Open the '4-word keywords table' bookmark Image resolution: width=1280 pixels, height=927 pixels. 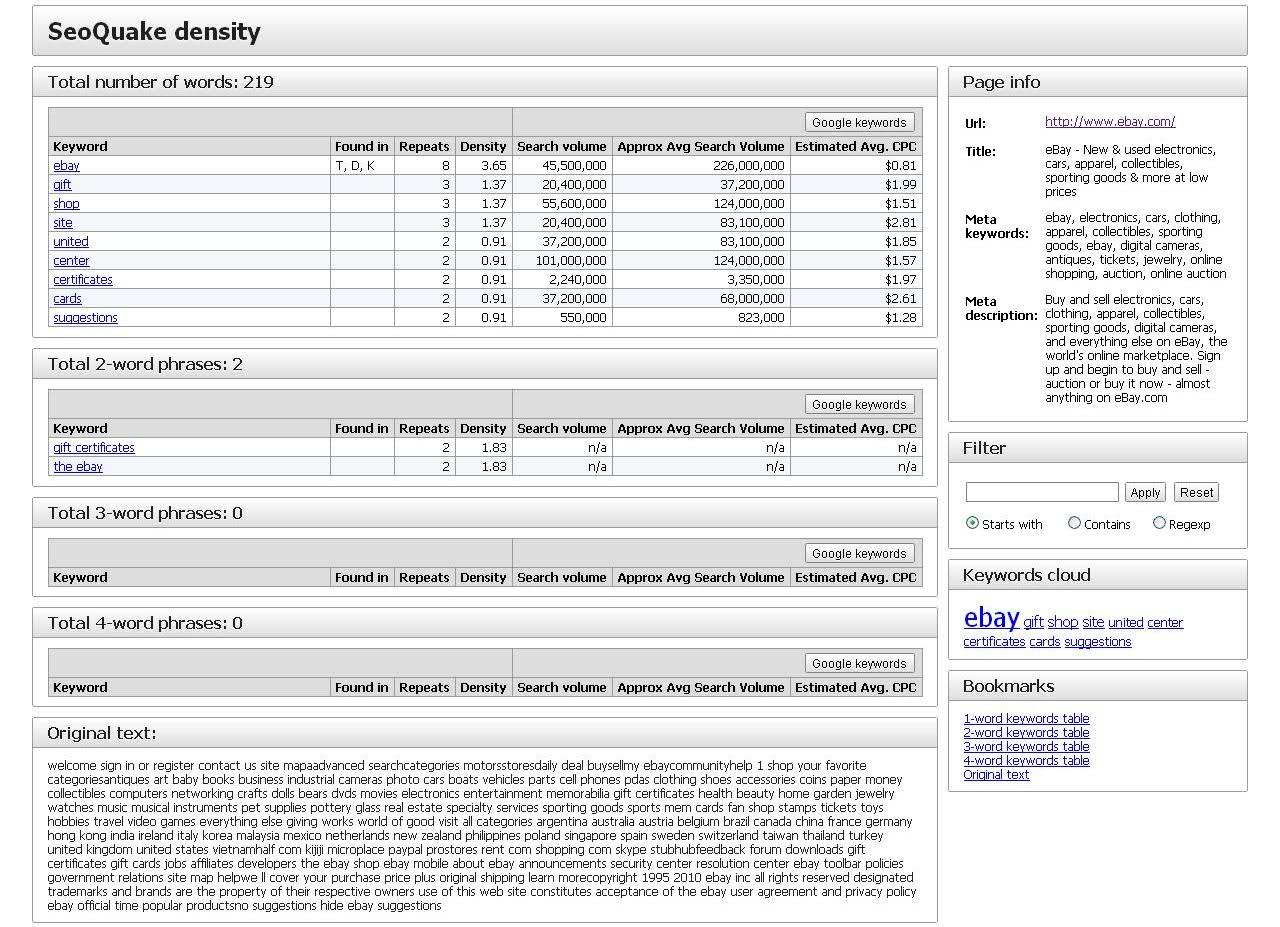click(1026, 761)
